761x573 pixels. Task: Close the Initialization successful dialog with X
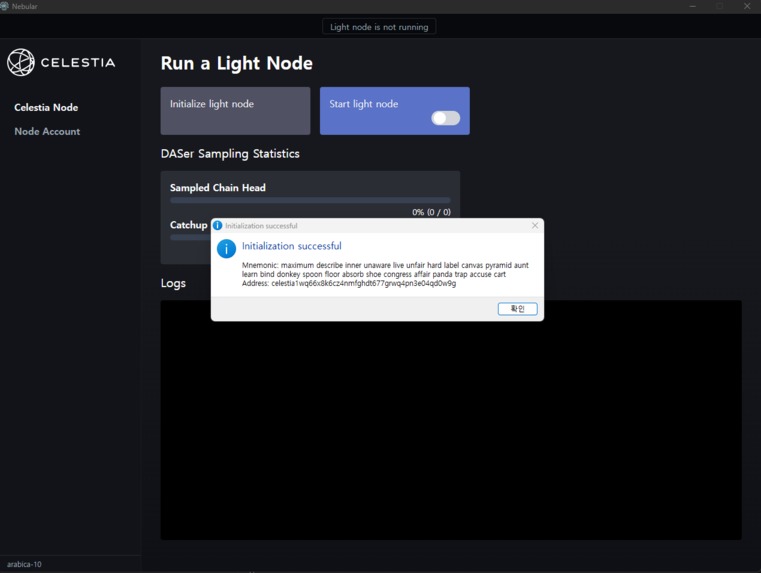pos(535,225)
